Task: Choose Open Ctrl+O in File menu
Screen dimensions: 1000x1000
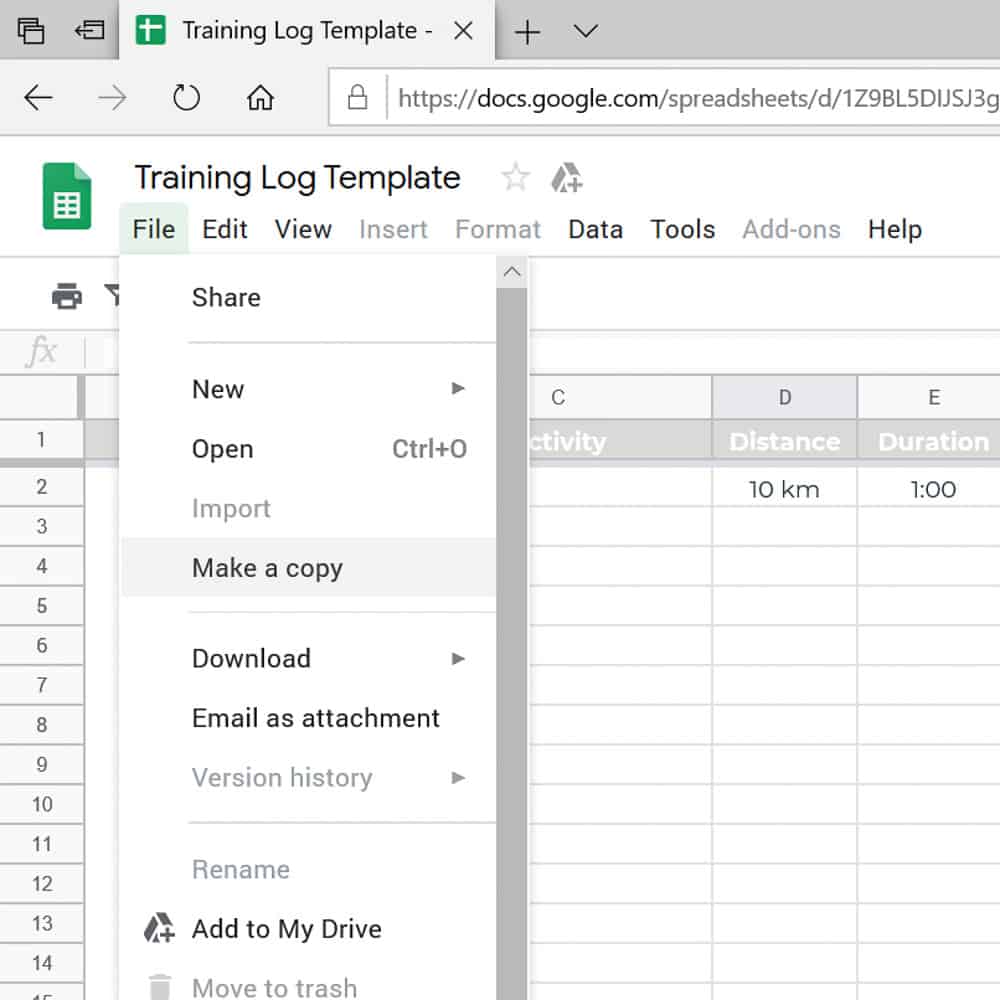Action: pyautogui.click(x=308, y=449)
